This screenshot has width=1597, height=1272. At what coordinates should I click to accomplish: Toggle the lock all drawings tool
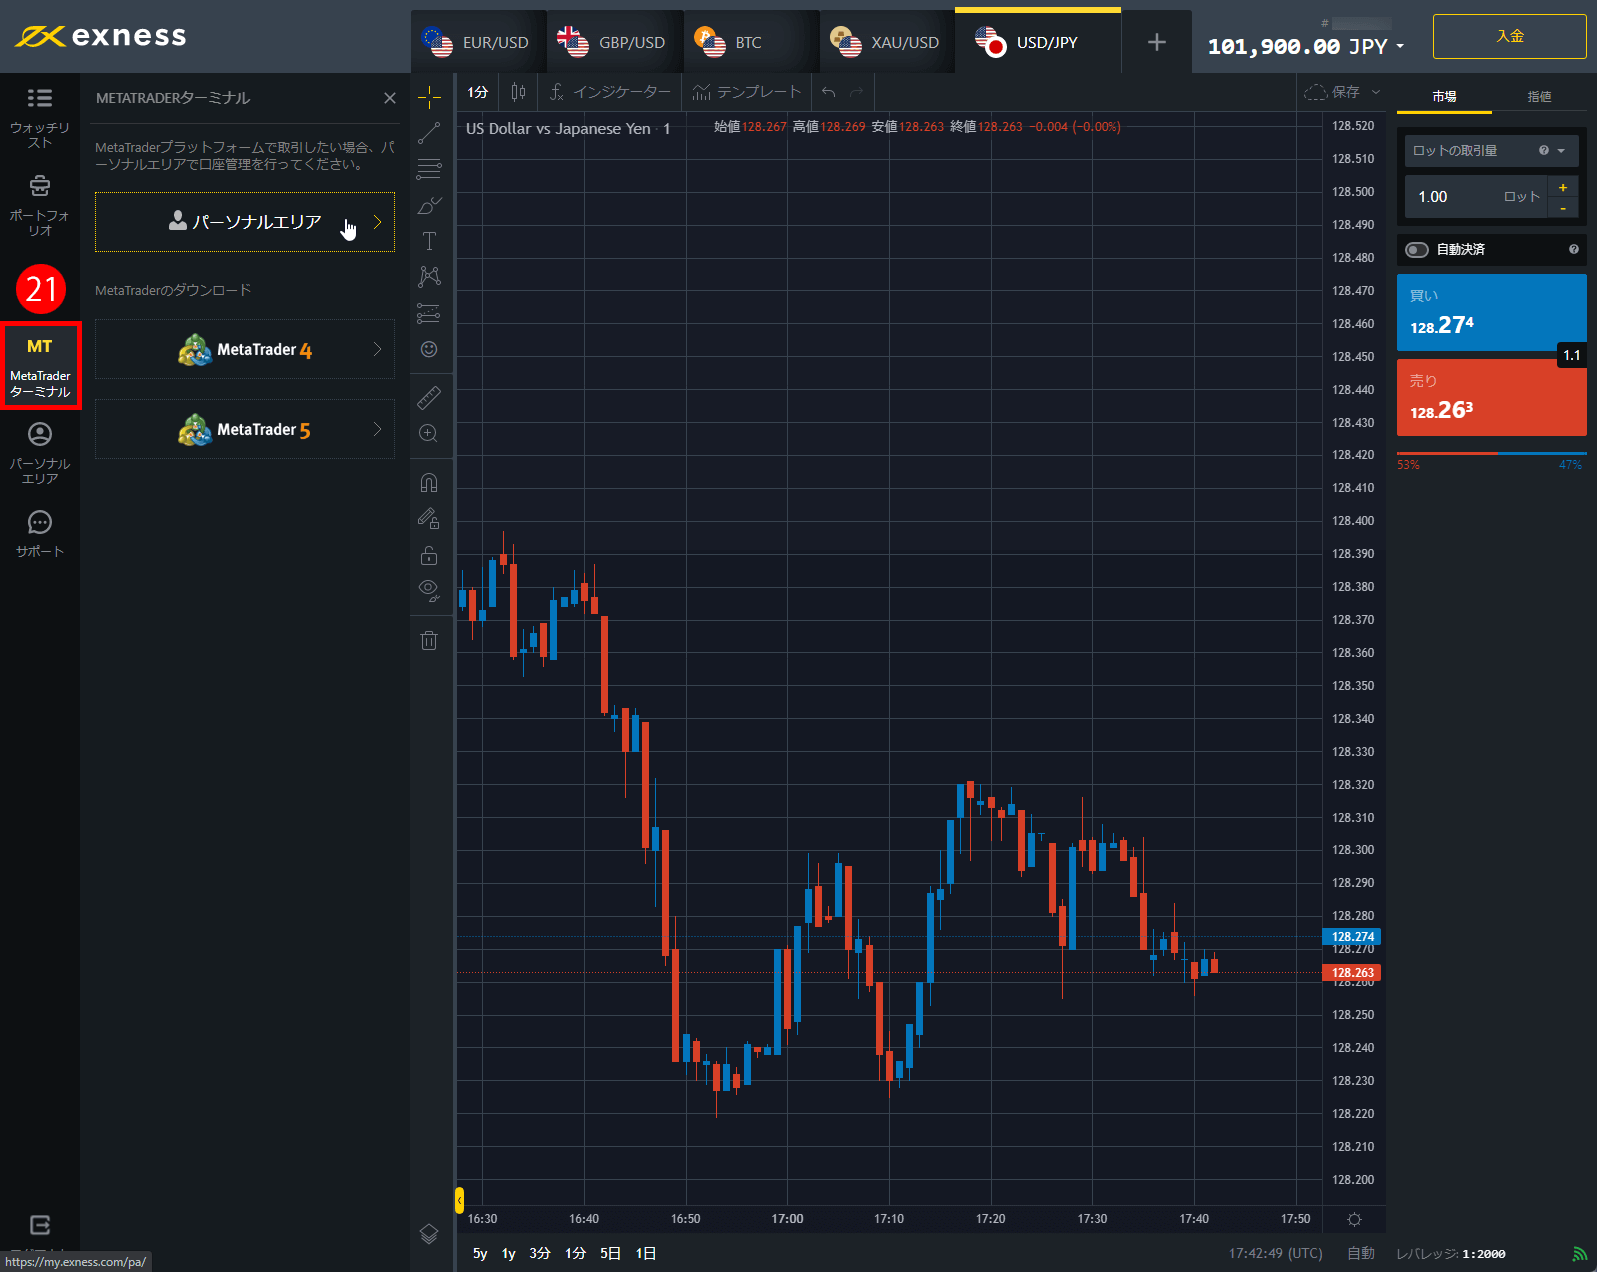coord(429,555)
